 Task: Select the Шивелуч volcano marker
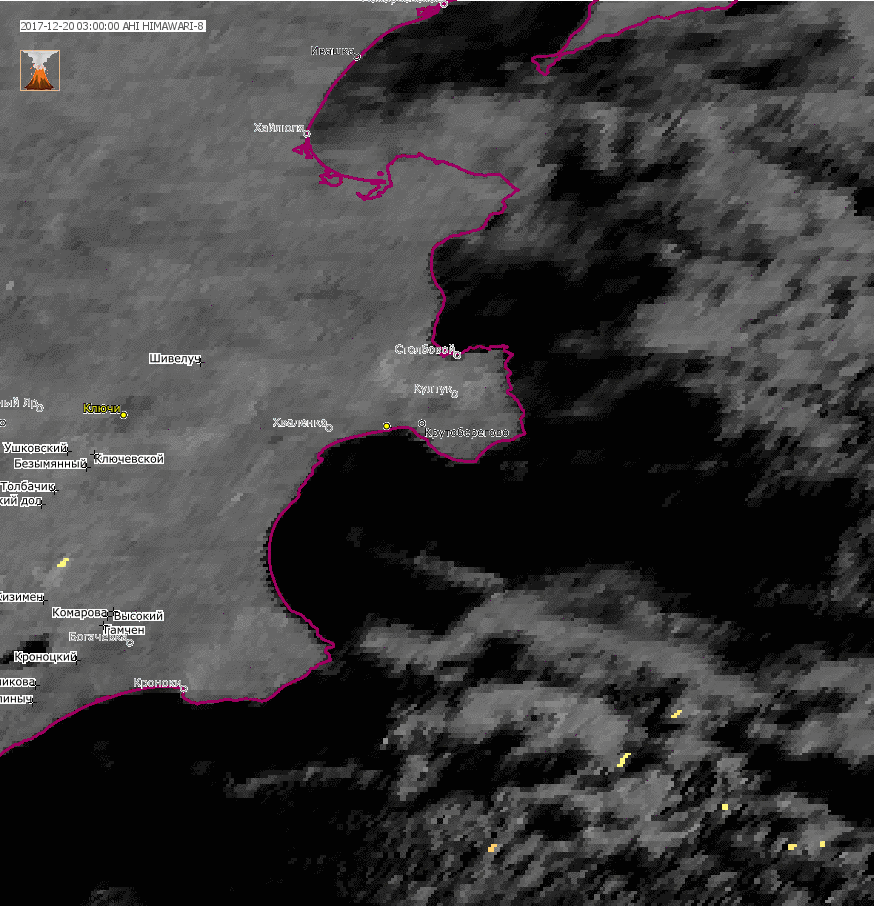pyautogui.click(x=200, y=361)
